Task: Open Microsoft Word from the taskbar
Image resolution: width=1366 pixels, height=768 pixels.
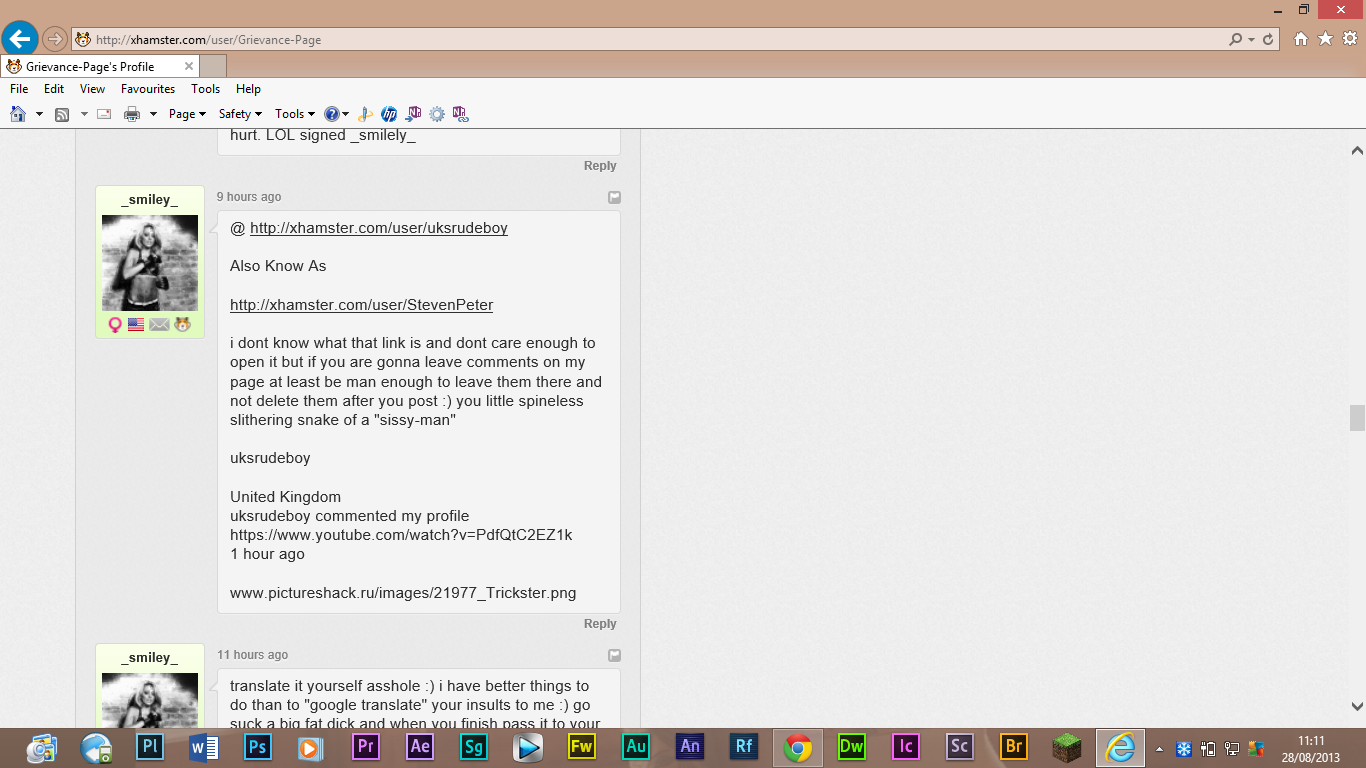Action: click(x=204, y=747)
